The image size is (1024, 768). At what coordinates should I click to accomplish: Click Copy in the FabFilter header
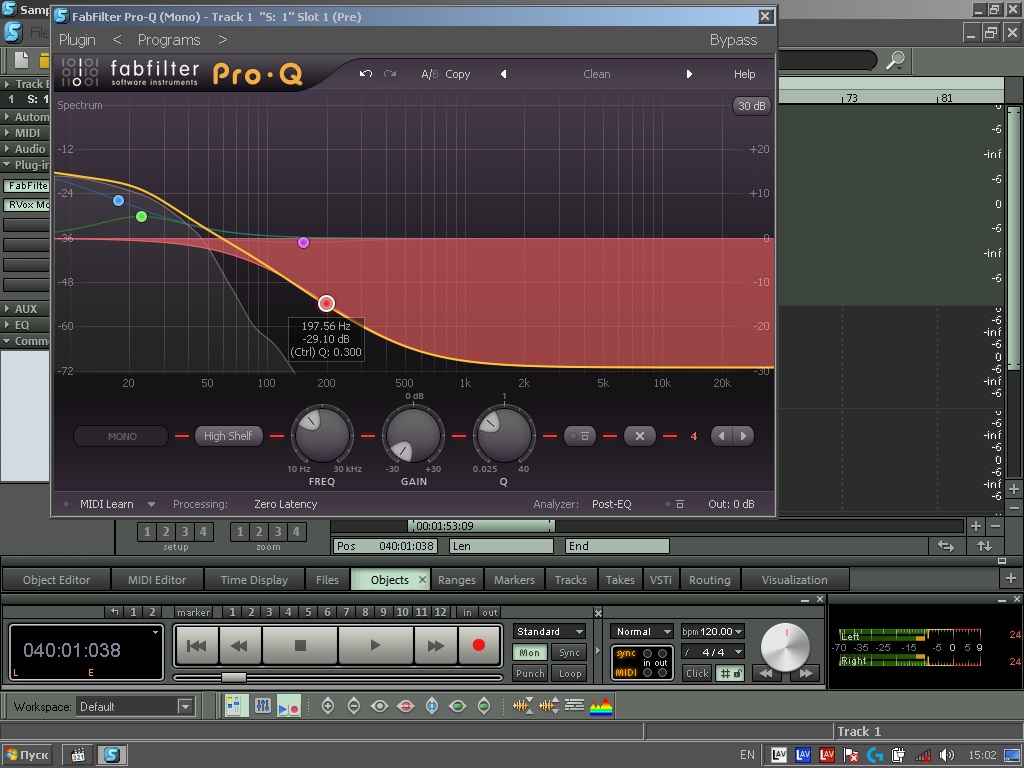[458, 74]
